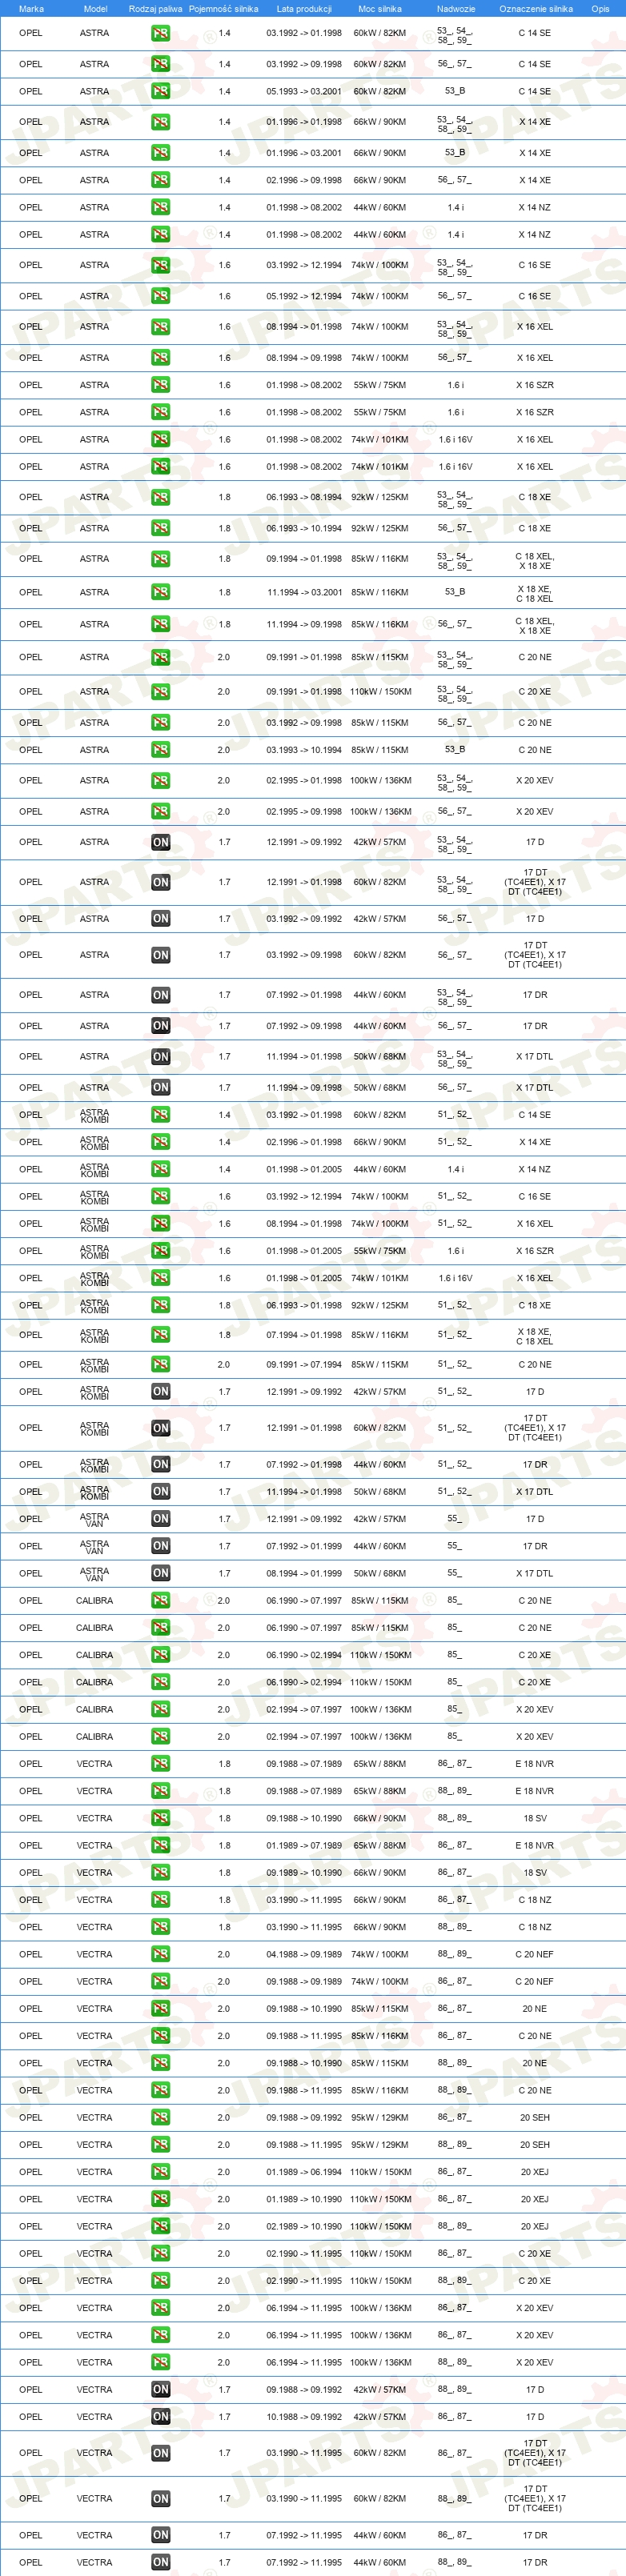Select the petrol icon in the 06.1993 -> 10.1994 row
This screenshot has height=2576, width=626.
(x=160, y=528)
